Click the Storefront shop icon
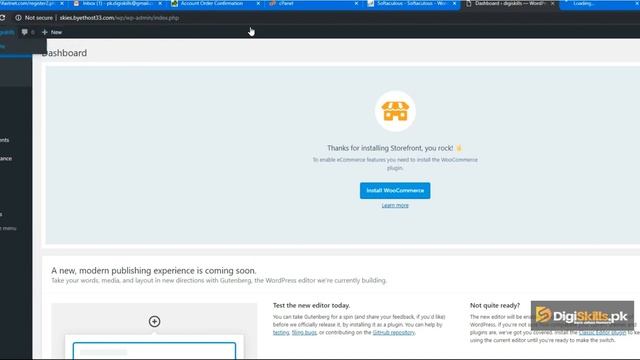Viewport: 640px width, 360px height. [x=395, y=111]
